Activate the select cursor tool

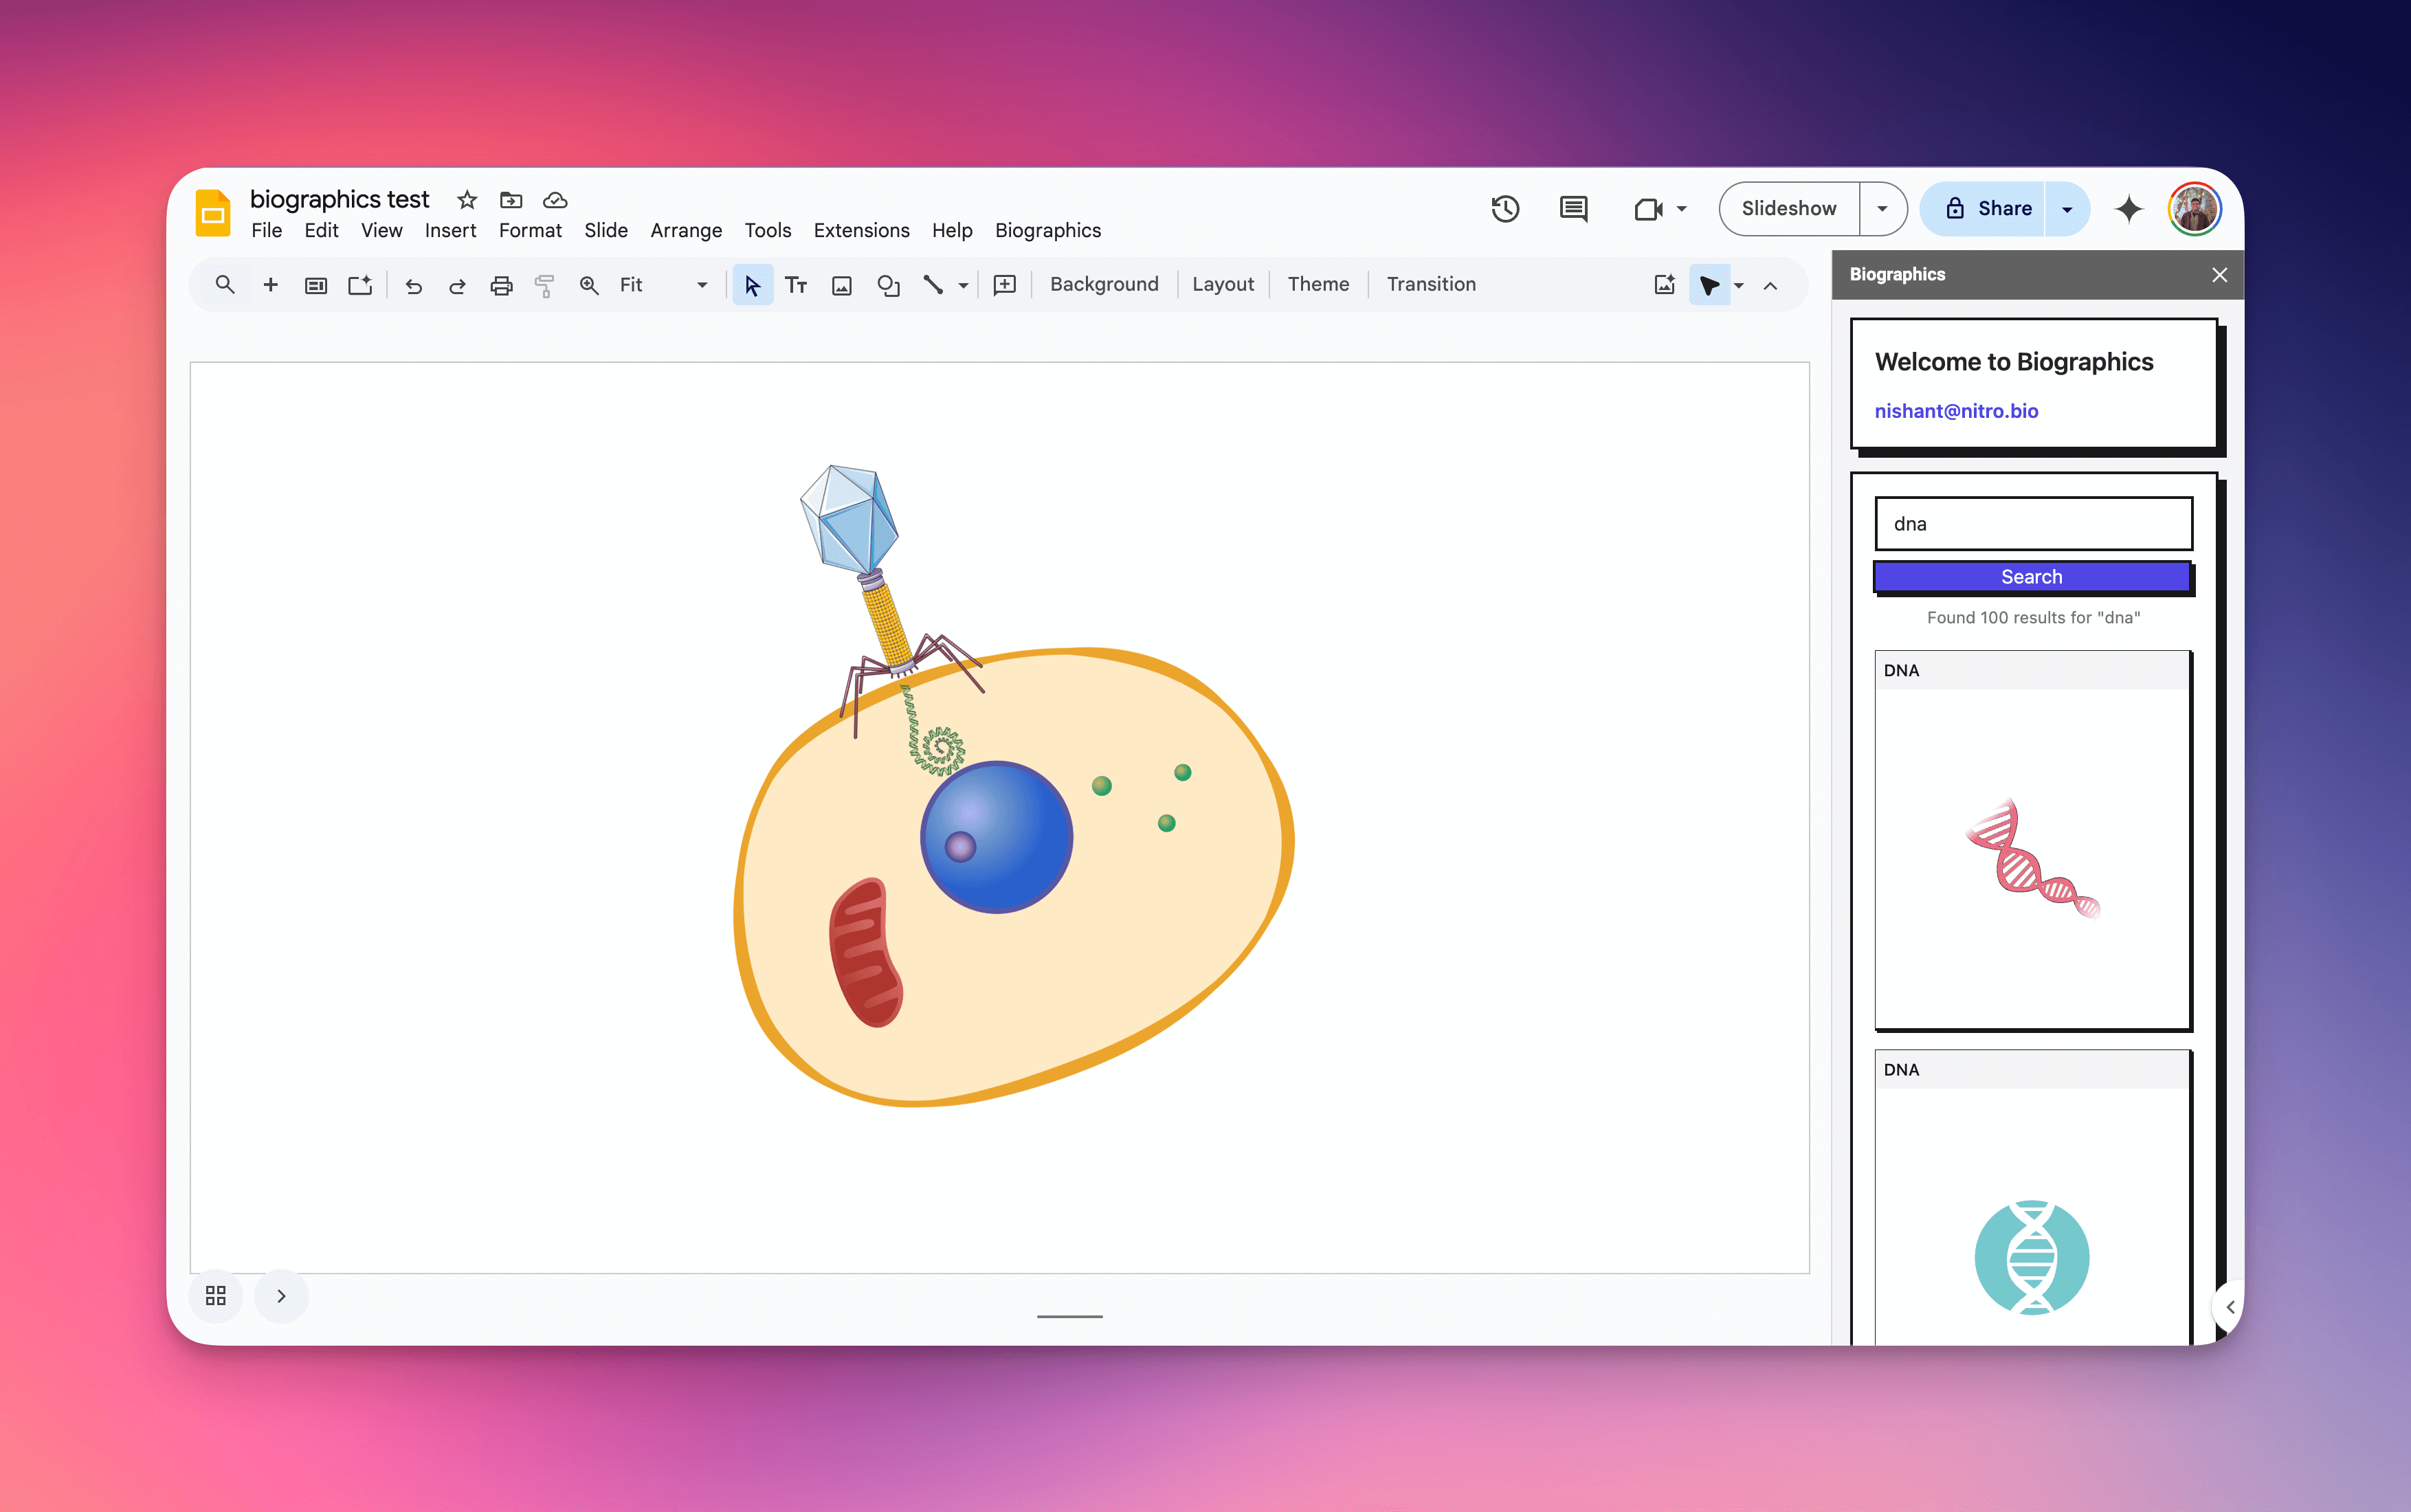pos(753,285)
